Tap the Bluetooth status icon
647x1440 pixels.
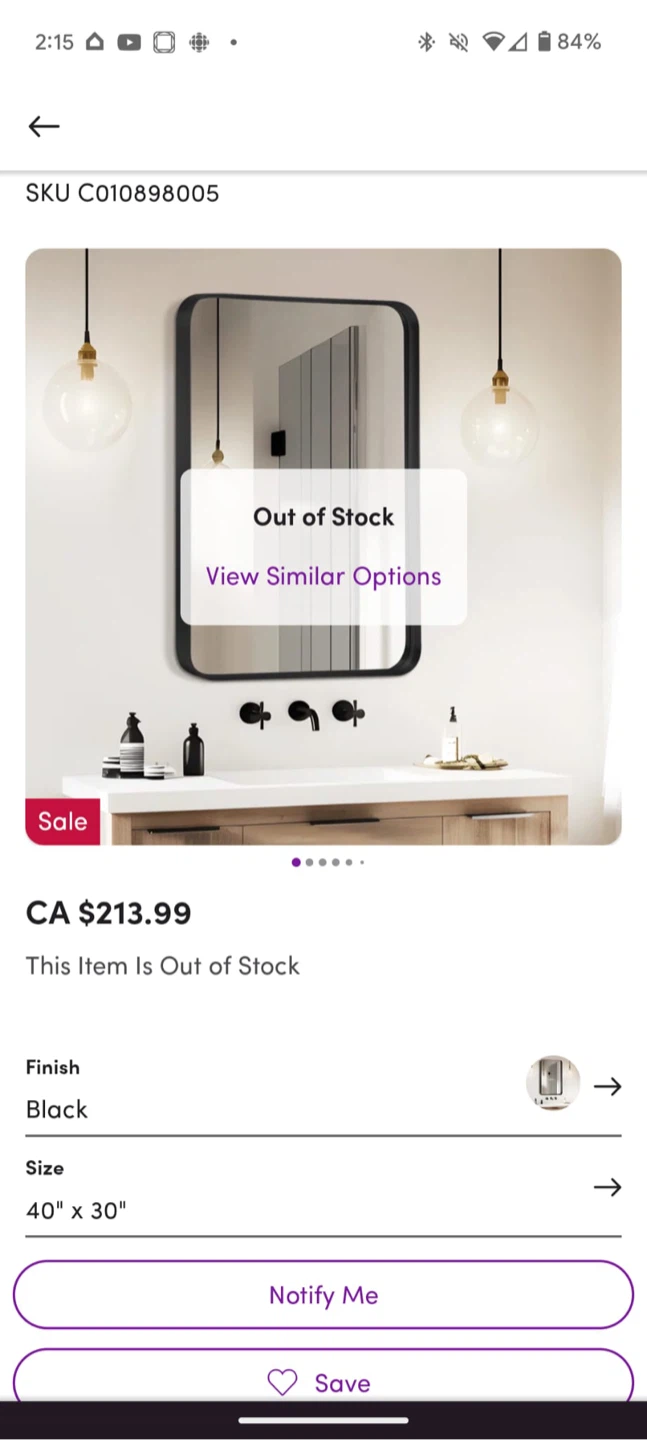[426, 42]
